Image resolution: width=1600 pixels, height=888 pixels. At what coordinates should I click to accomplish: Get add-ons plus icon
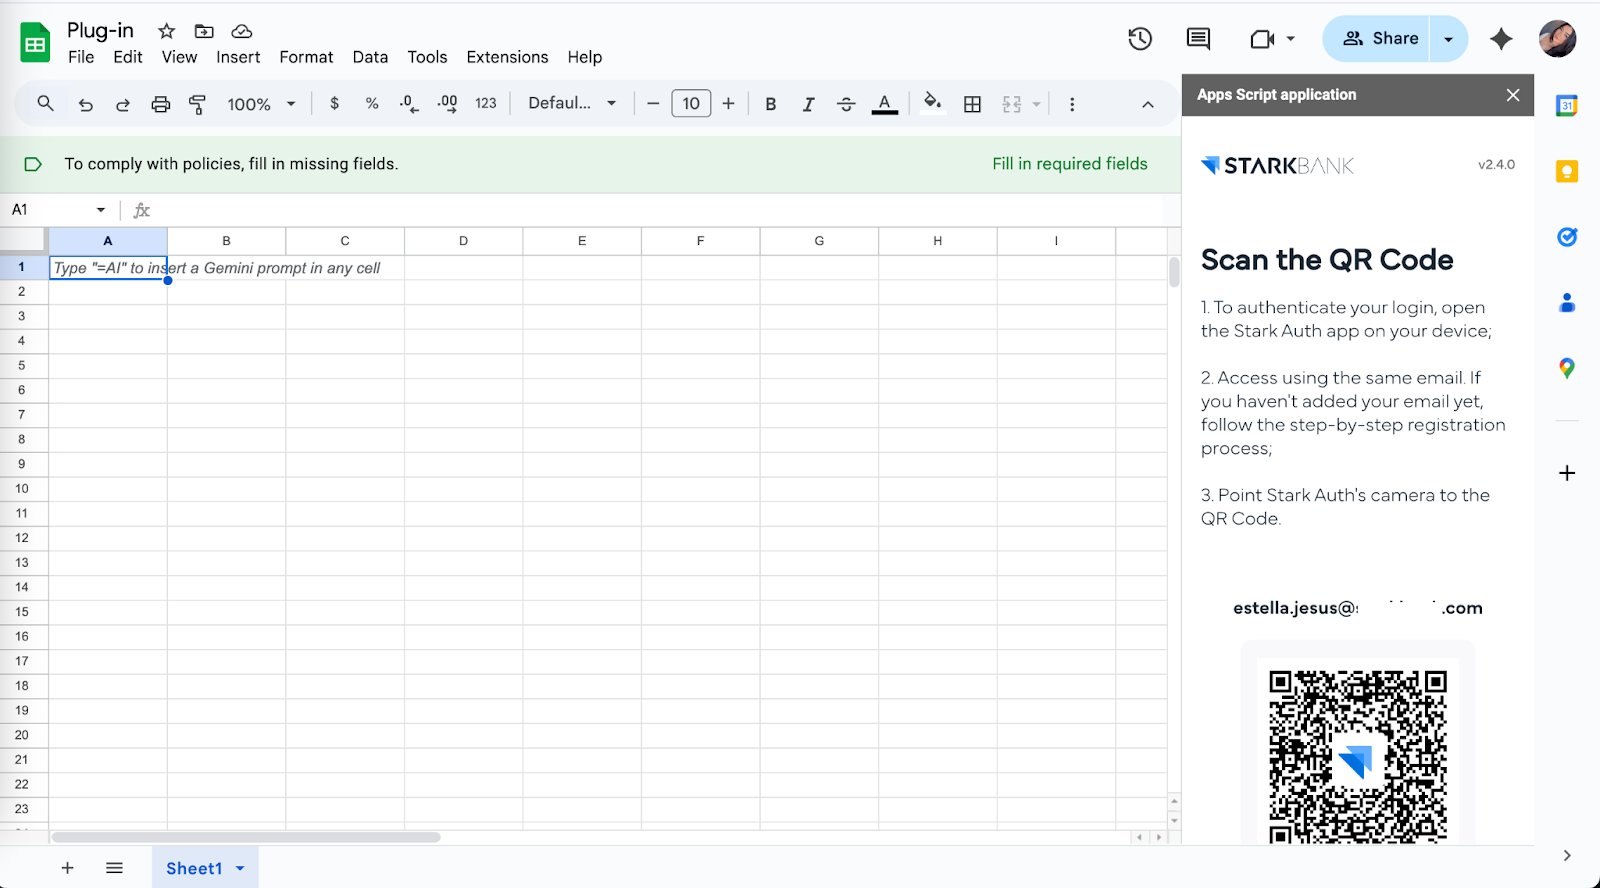1567,473
